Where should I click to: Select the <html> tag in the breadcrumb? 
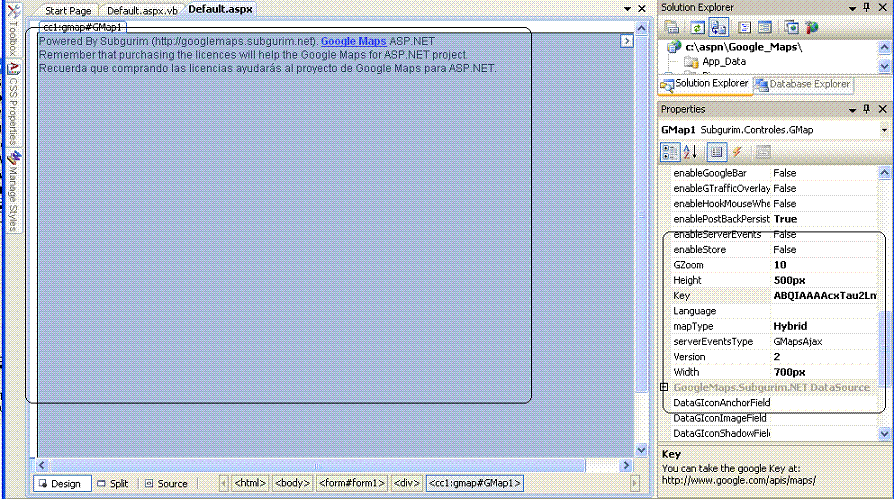pyautogui.click(x=250, y=483)
